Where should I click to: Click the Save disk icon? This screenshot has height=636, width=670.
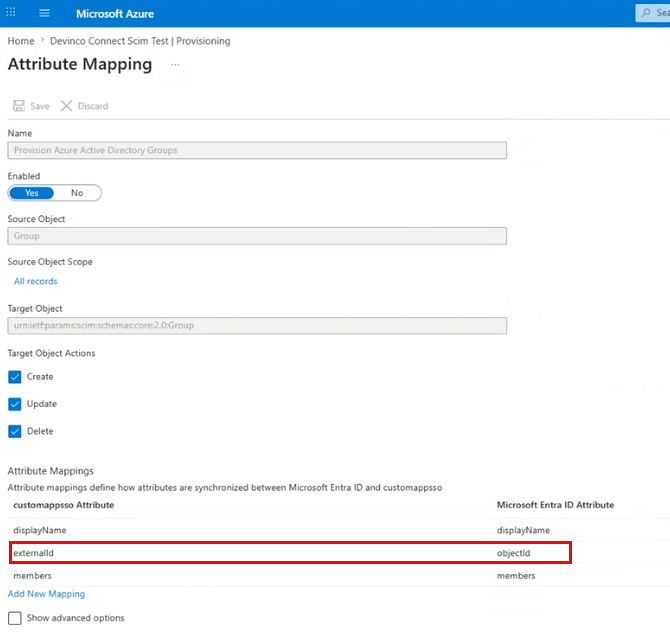pos(19,106)
